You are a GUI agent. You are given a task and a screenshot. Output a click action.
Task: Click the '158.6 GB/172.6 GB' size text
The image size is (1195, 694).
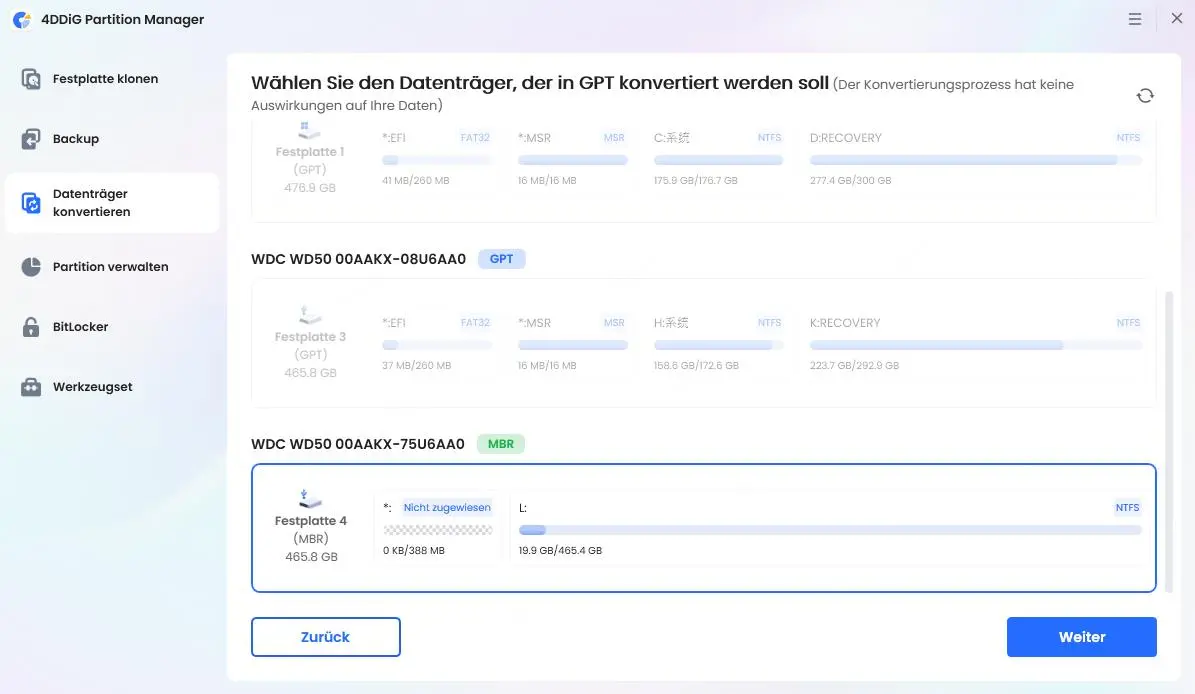pyautogui.click(x=696, y=366)
